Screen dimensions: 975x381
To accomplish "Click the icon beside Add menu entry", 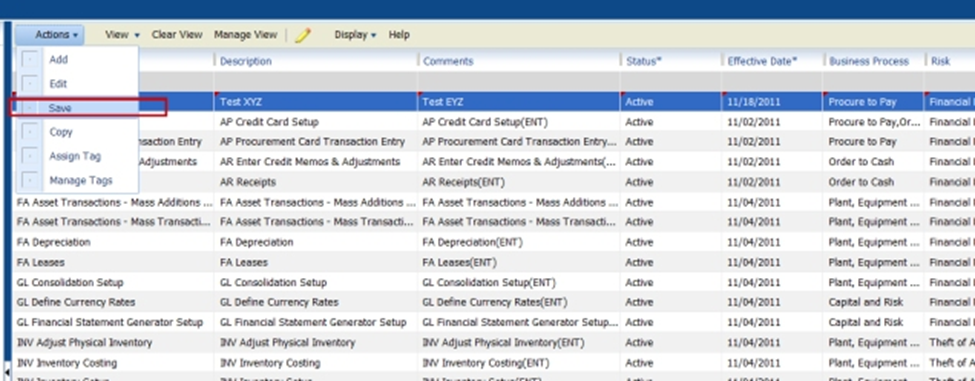I will tap(29, 60).
